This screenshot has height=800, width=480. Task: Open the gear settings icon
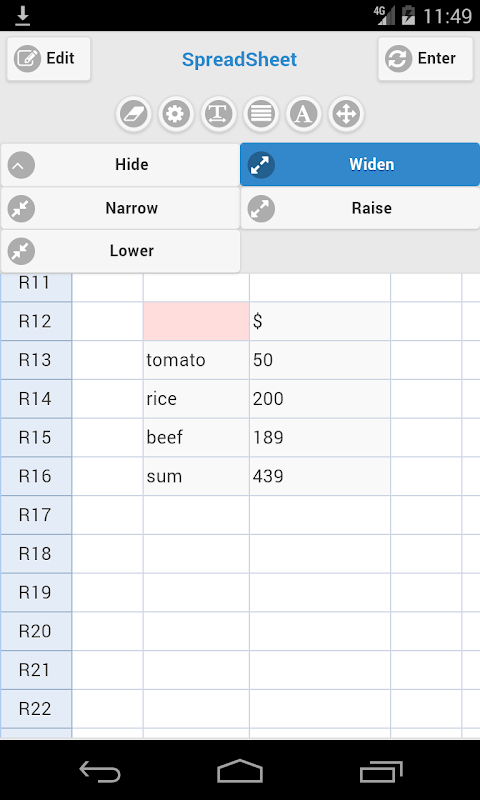click(176, 114)
